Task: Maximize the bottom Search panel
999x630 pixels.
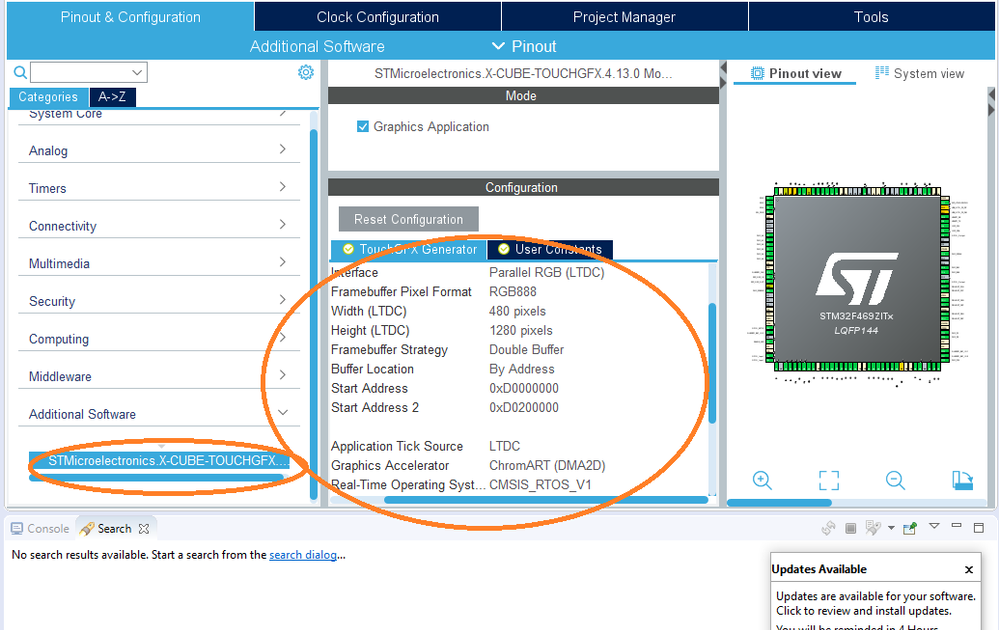Action: click(x=979, y=527)
